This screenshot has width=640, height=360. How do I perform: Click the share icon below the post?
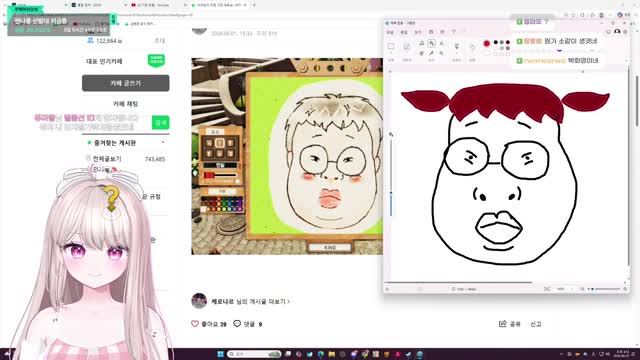pyautogui.click(x=502, y=324)
